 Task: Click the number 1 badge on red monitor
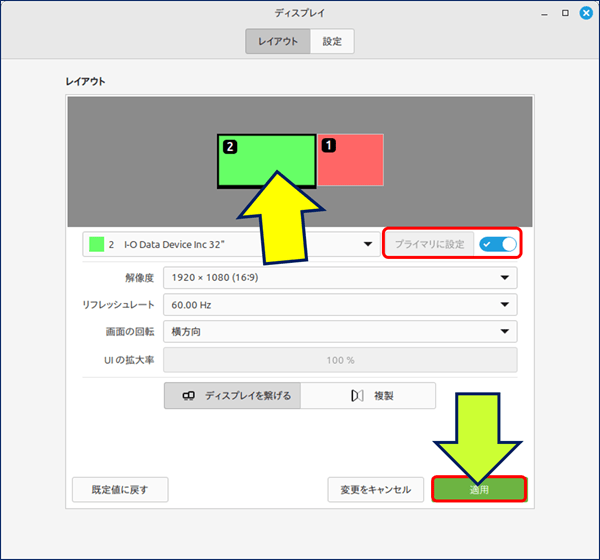[329, 145]
